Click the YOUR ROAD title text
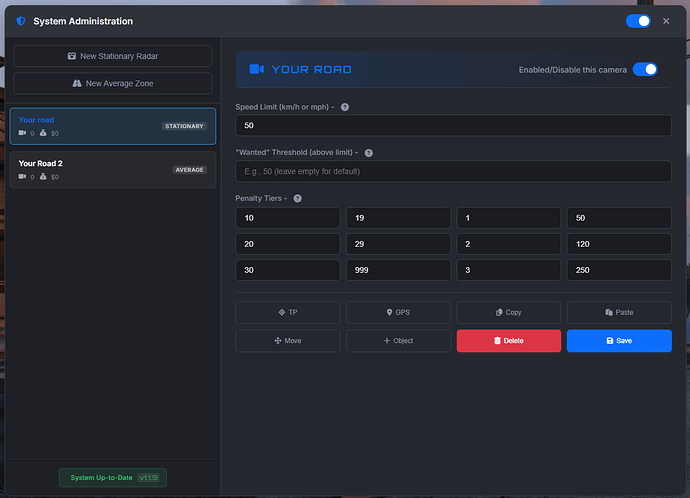 pyautogui.click(x=312, y=70)
